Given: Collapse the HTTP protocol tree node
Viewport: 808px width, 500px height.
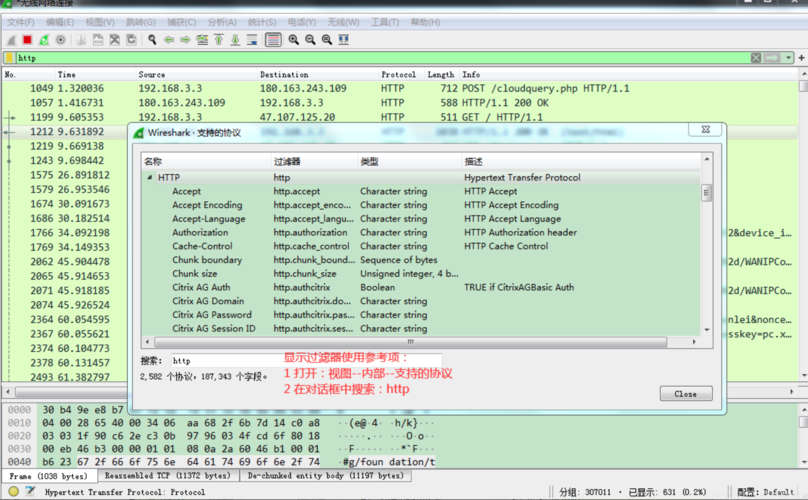Looking at the screenshot, I should pos(149,177).
